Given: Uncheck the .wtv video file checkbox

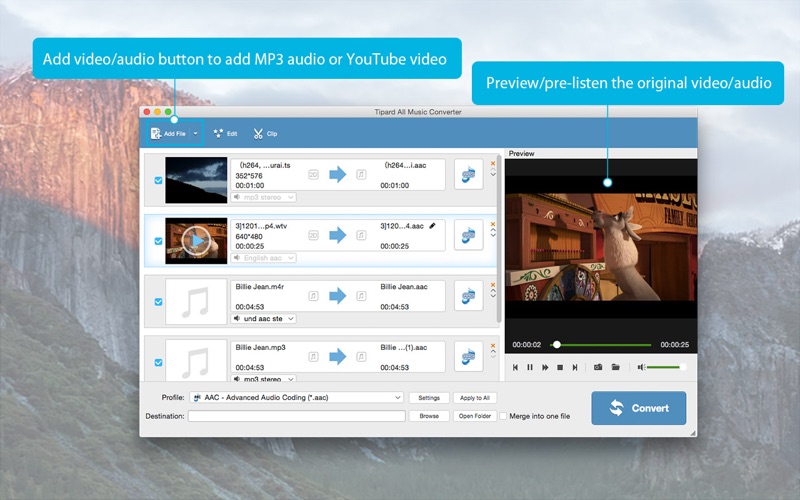Looking at the screenshot, I should coord(158,241).
